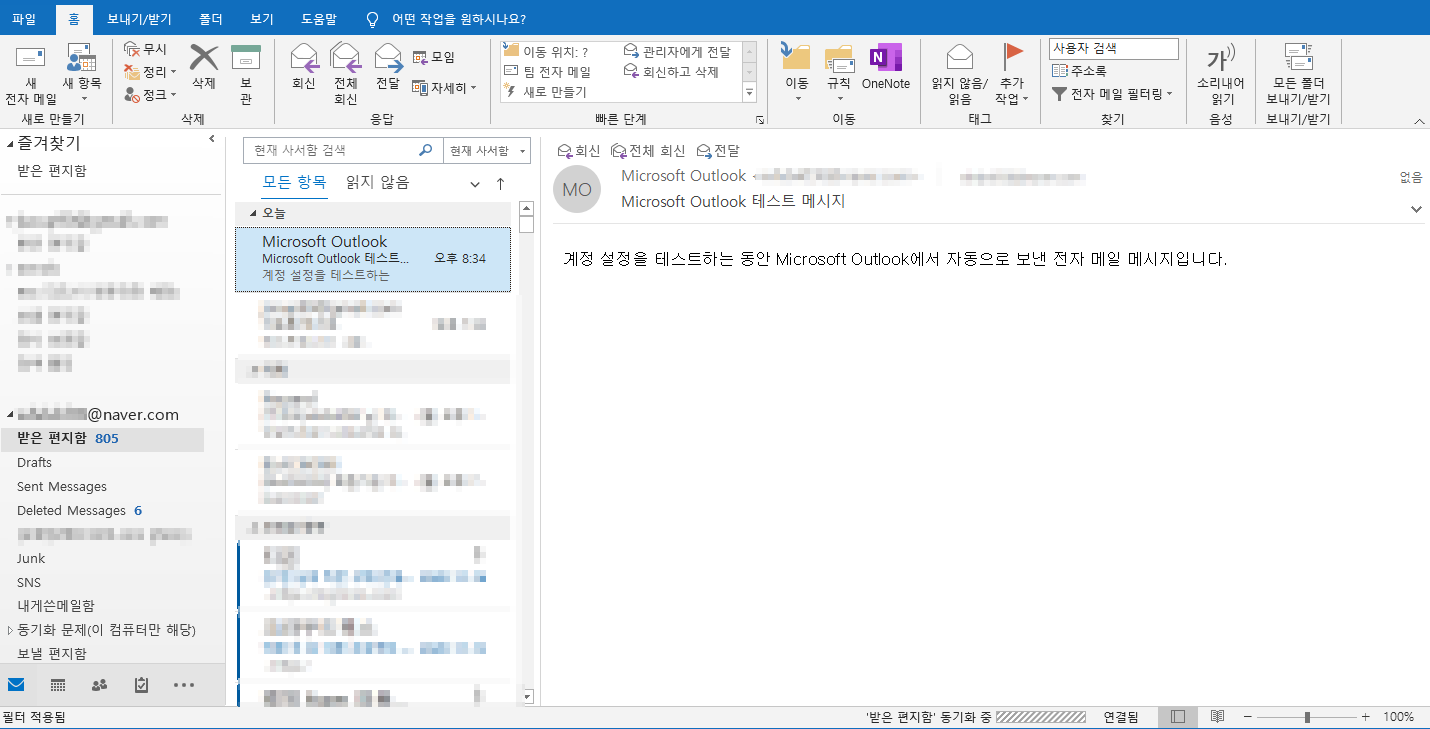Open Tasks icon in navigation bar
This screenshot has height=729, width=1430.
(x=141, y=685)
